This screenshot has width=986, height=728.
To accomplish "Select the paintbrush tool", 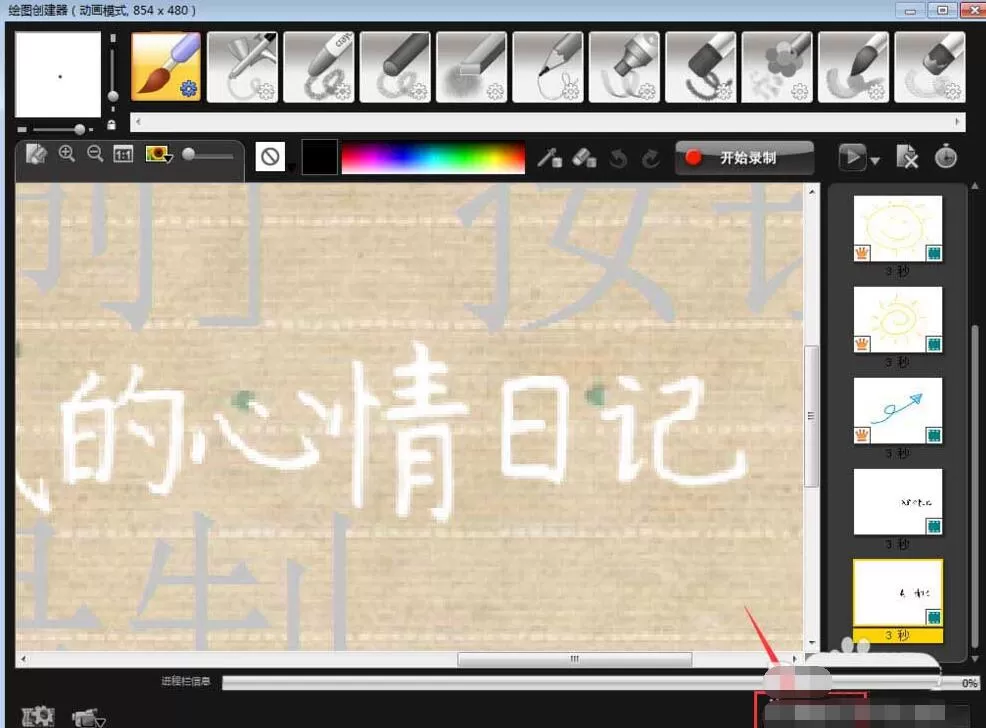I will [166, 67].
